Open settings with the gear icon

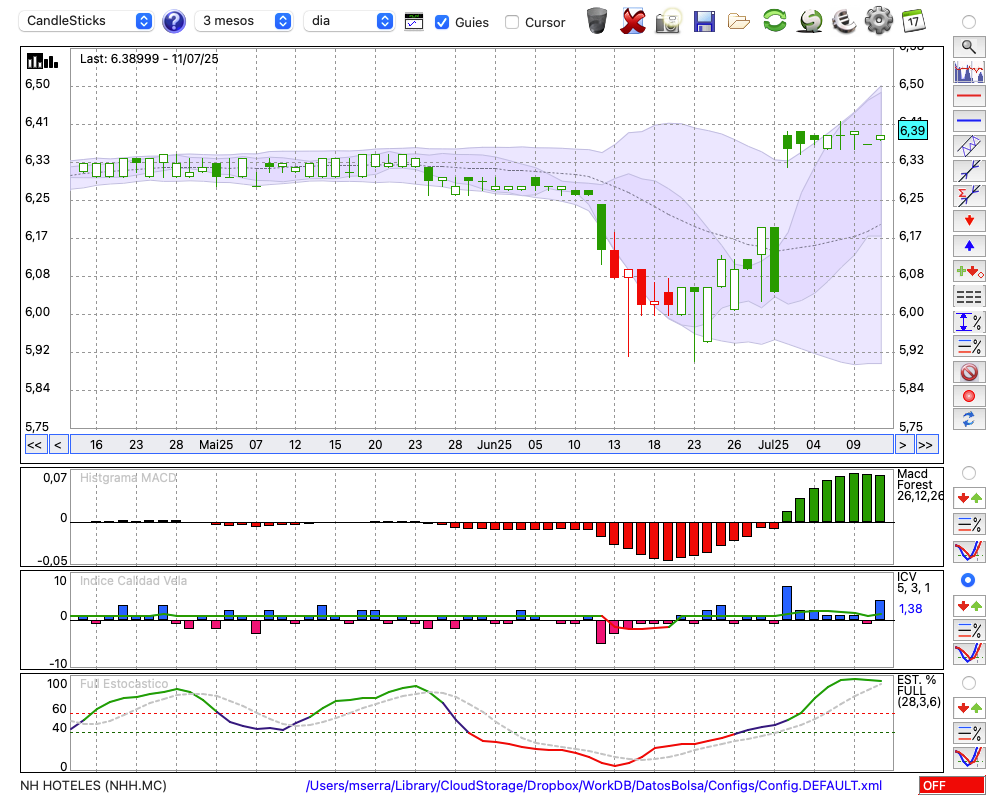point(879,21)
